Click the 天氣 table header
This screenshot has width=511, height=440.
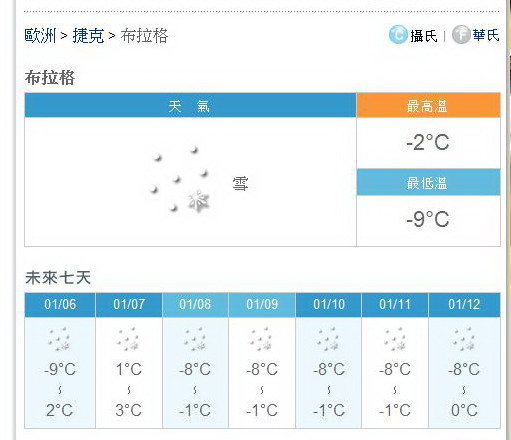190,105
